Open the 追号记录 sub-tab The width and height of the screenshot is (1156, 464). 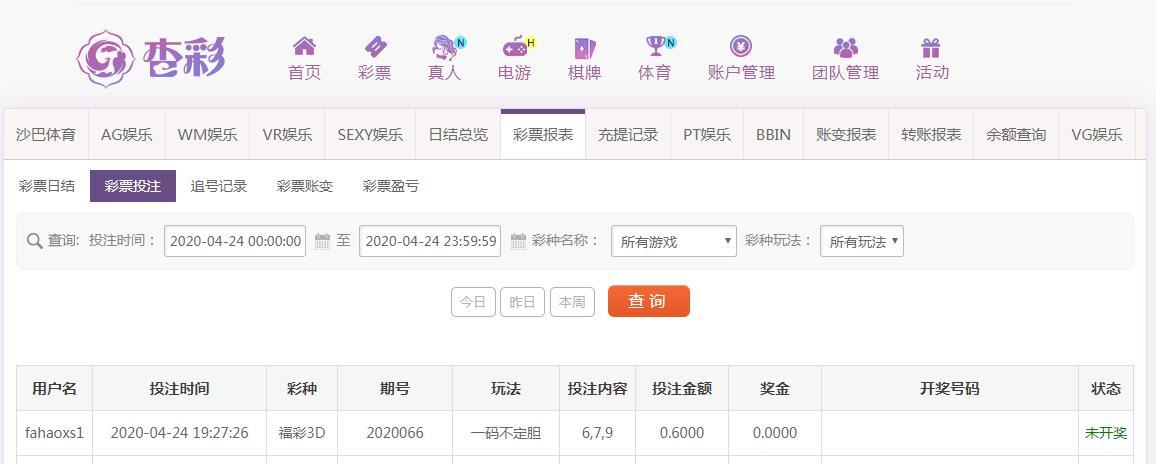218,186
